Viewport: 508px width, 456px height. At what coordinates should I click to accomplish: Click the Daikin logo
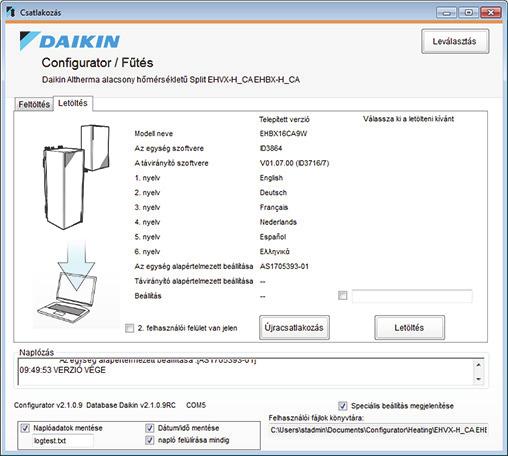click(x=69, y=41)
